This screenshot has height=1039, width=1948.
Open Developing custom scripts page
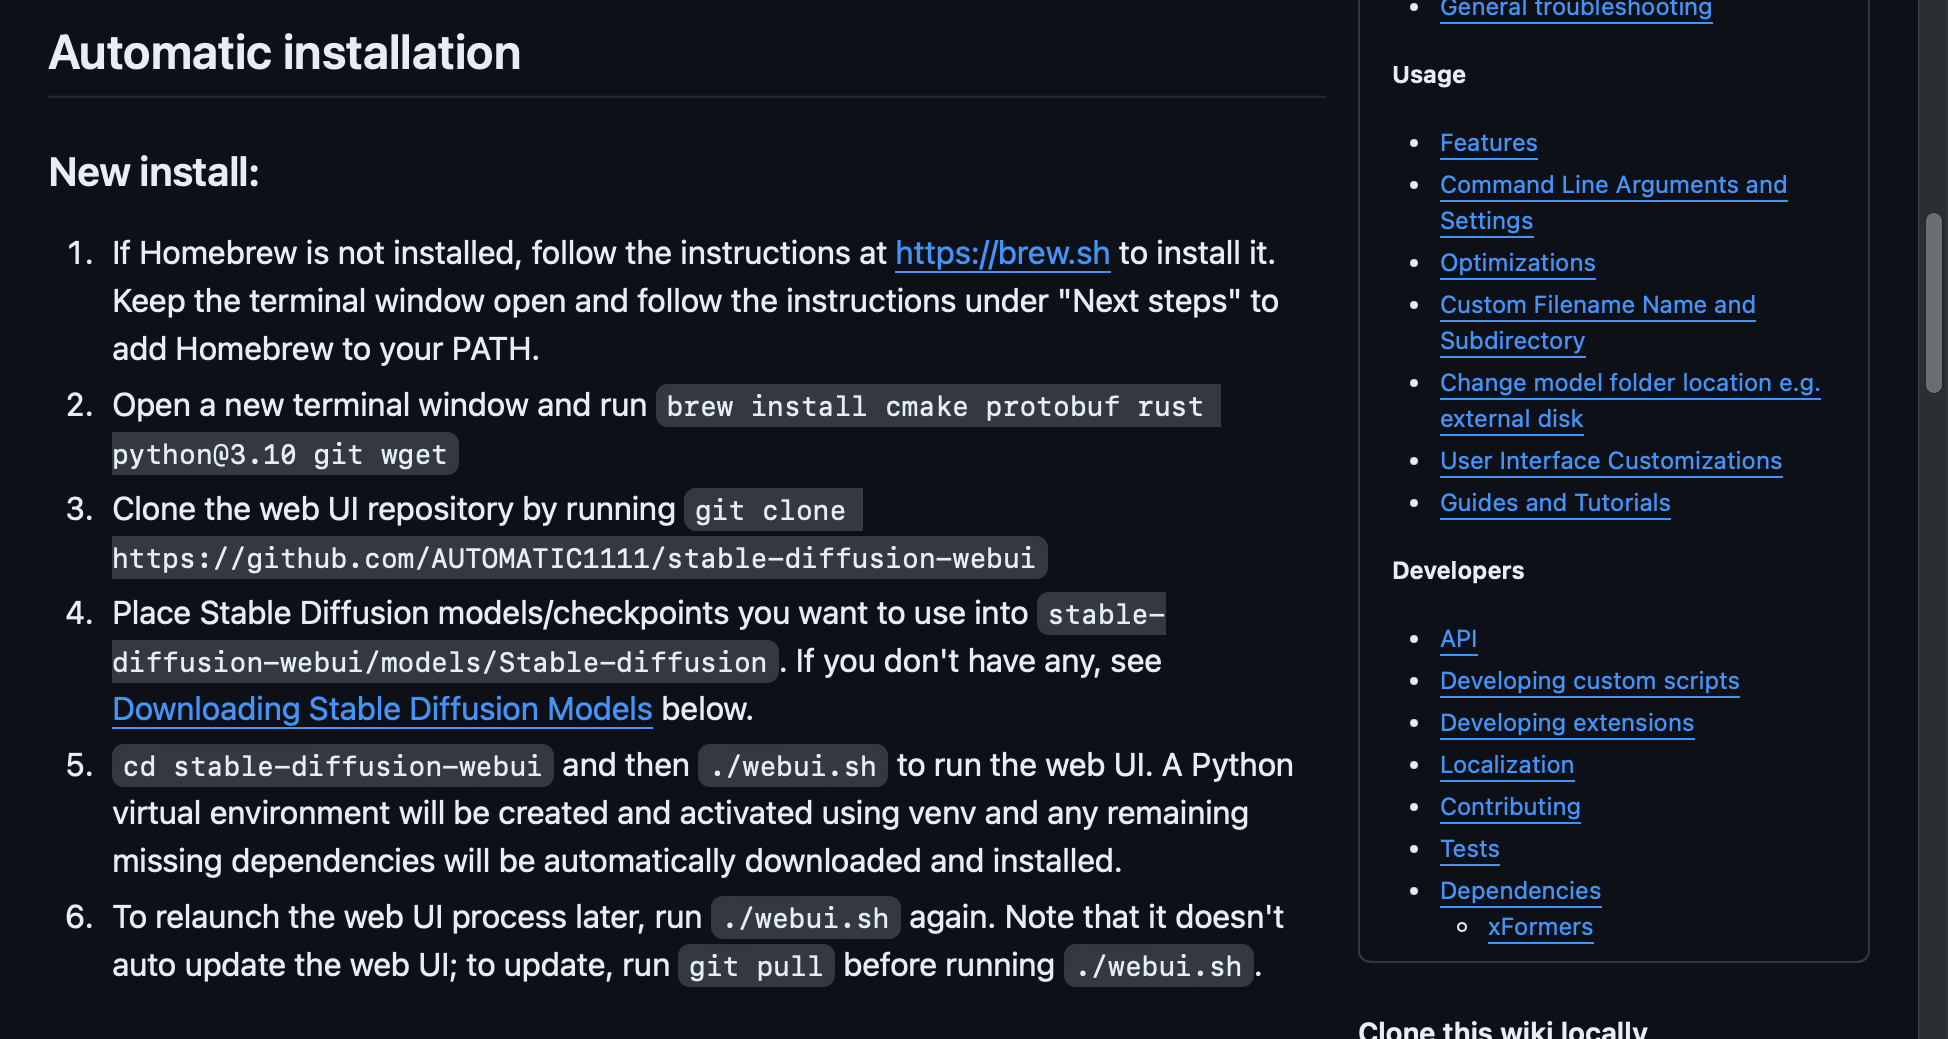tap(1589, 681)
